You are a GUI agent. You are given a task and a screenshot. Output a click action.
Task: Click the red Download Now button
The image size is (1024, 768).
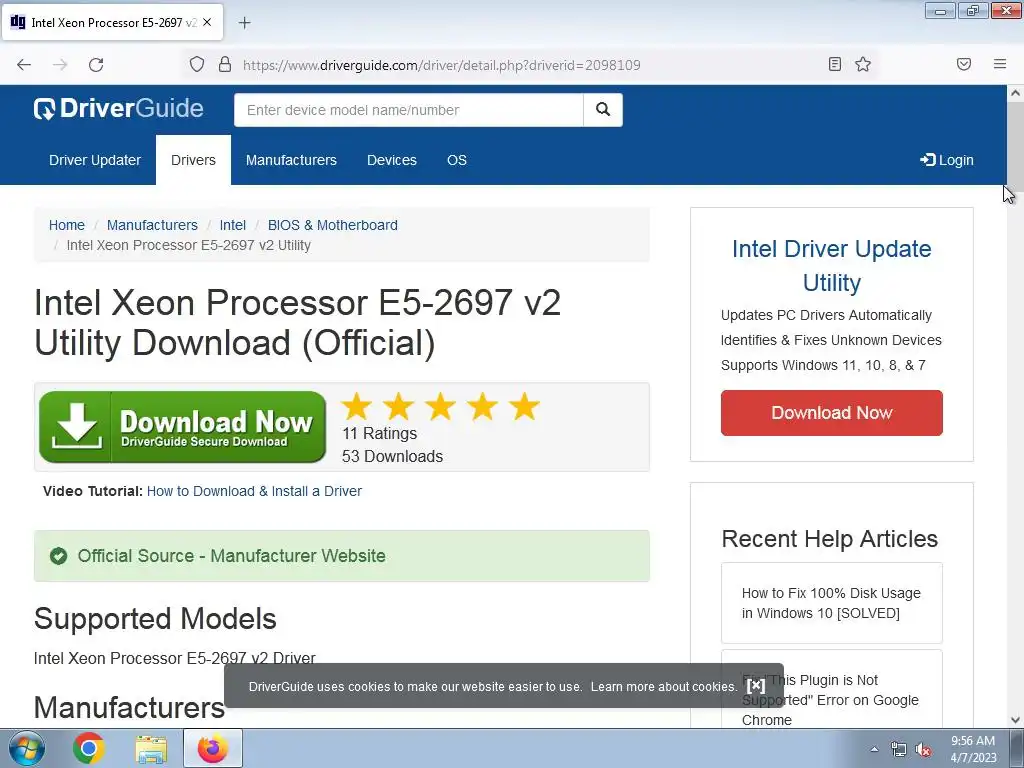(x=831, y=413)
